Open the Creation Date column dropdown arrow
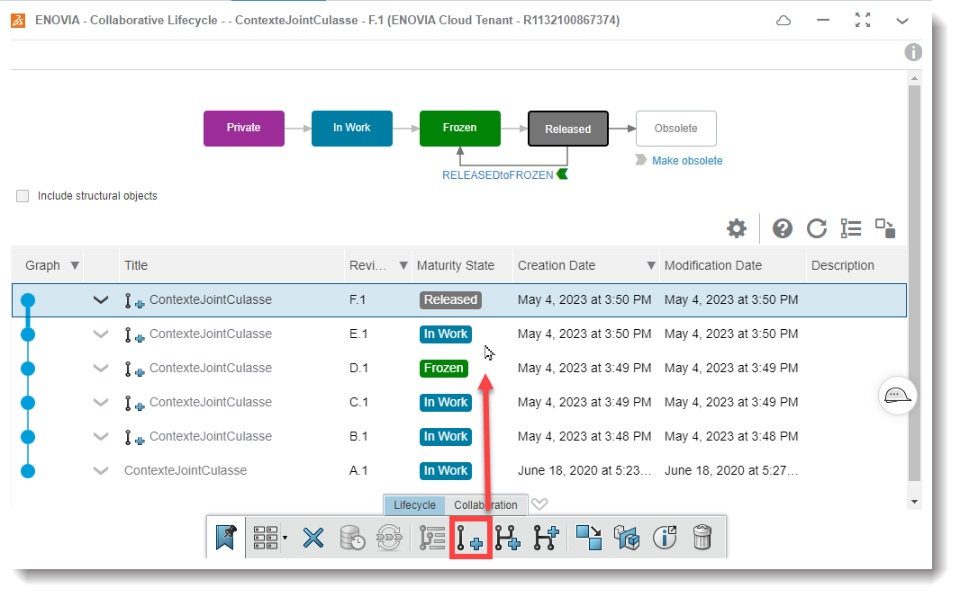 [651, 266]
